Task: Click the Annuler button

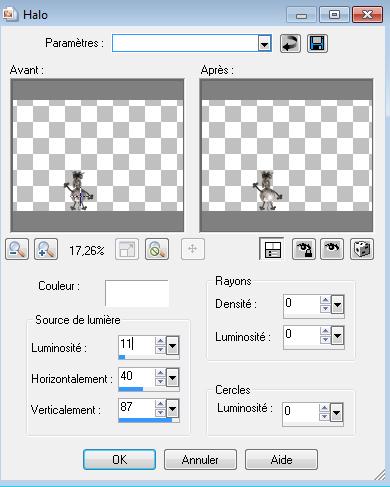Action: [x=200, y=460]
